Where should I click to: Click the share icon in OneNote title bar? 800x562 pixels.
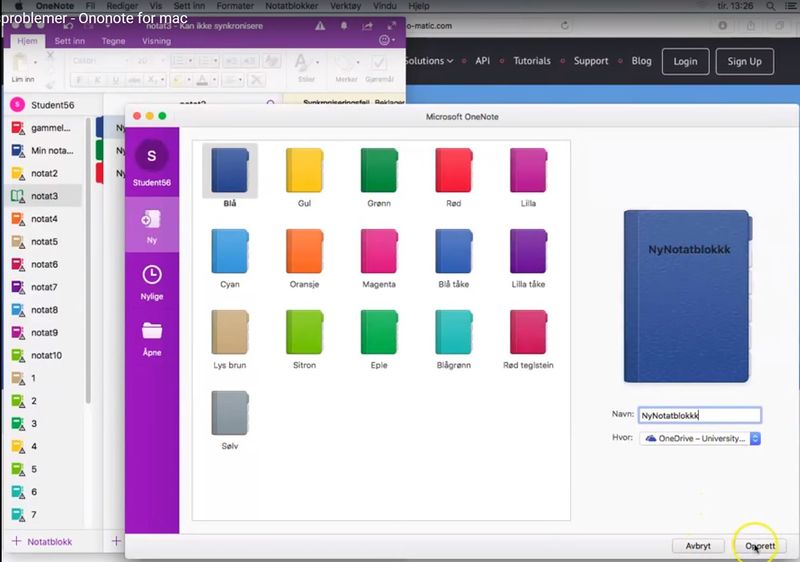[367, 26]
